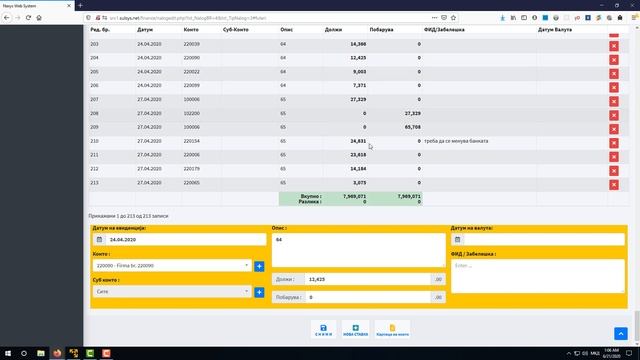Sort by Датум Валута column header

point(555,29)
